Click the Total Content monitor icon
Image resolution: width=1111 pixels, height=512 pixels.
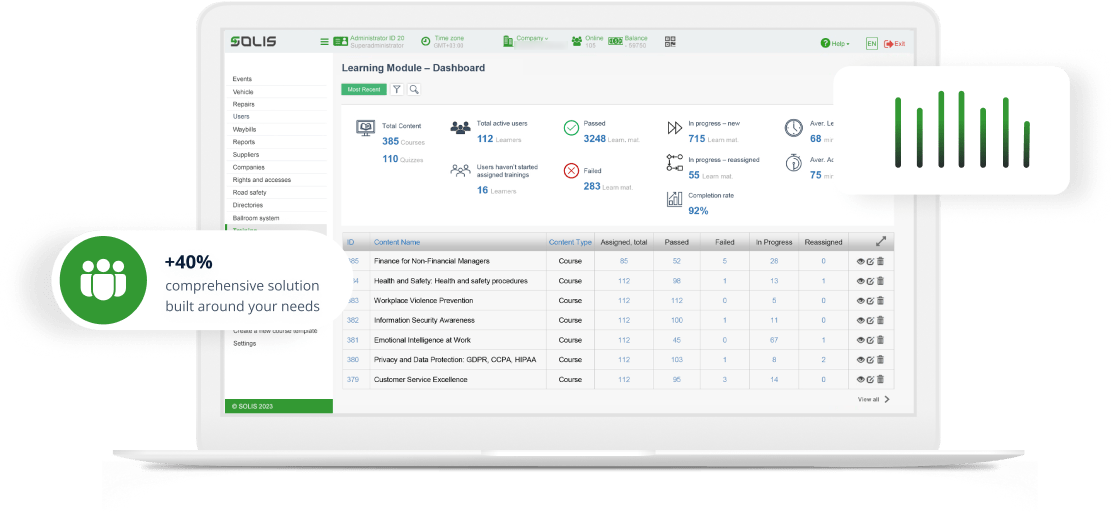pyautogui.click(x=365, y=128)
